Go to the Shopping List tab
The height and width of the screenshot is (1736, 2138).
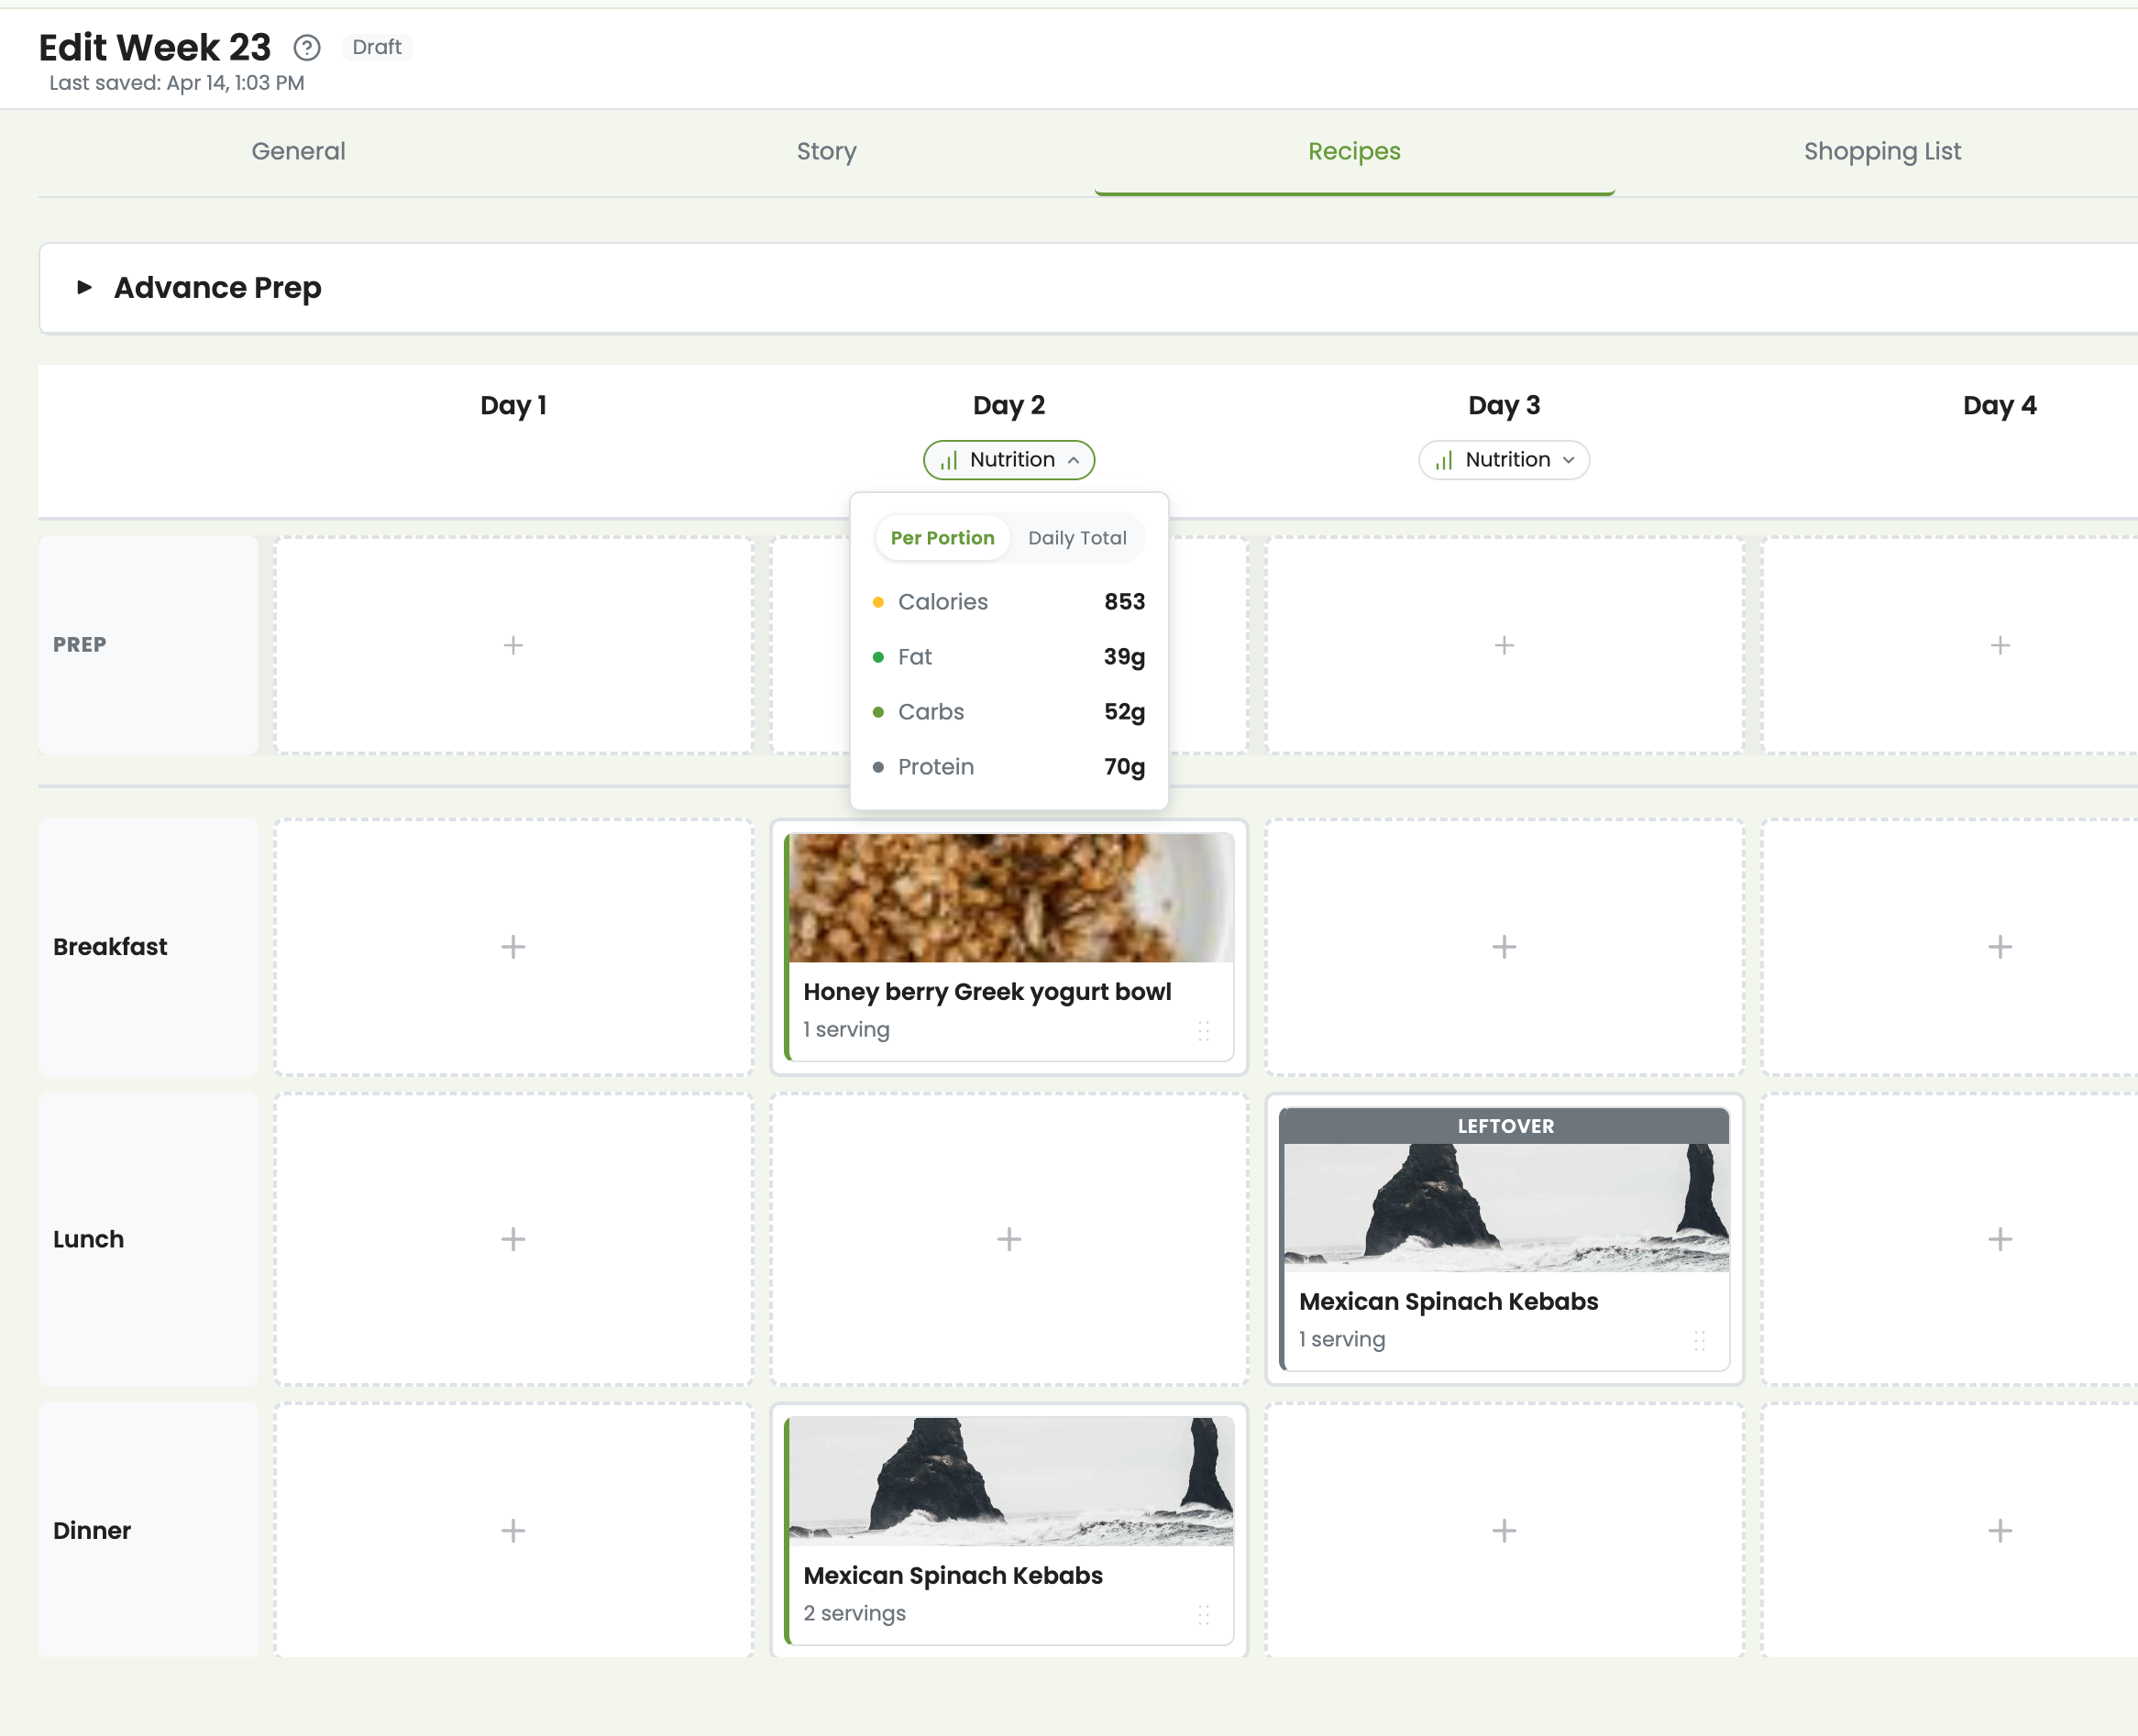click(x=1882, y=151)
